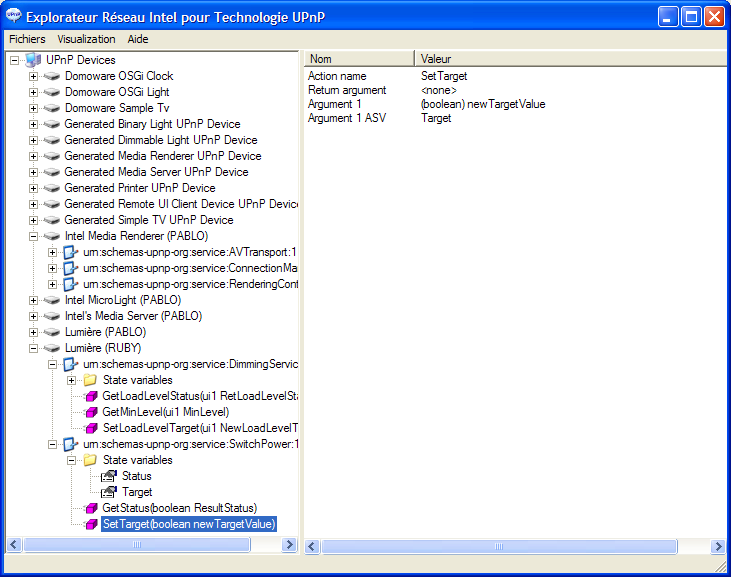Click the AVTransport service icon
Image resolution: width=731 pixels, height=577 pixels.
pos(71,252)
